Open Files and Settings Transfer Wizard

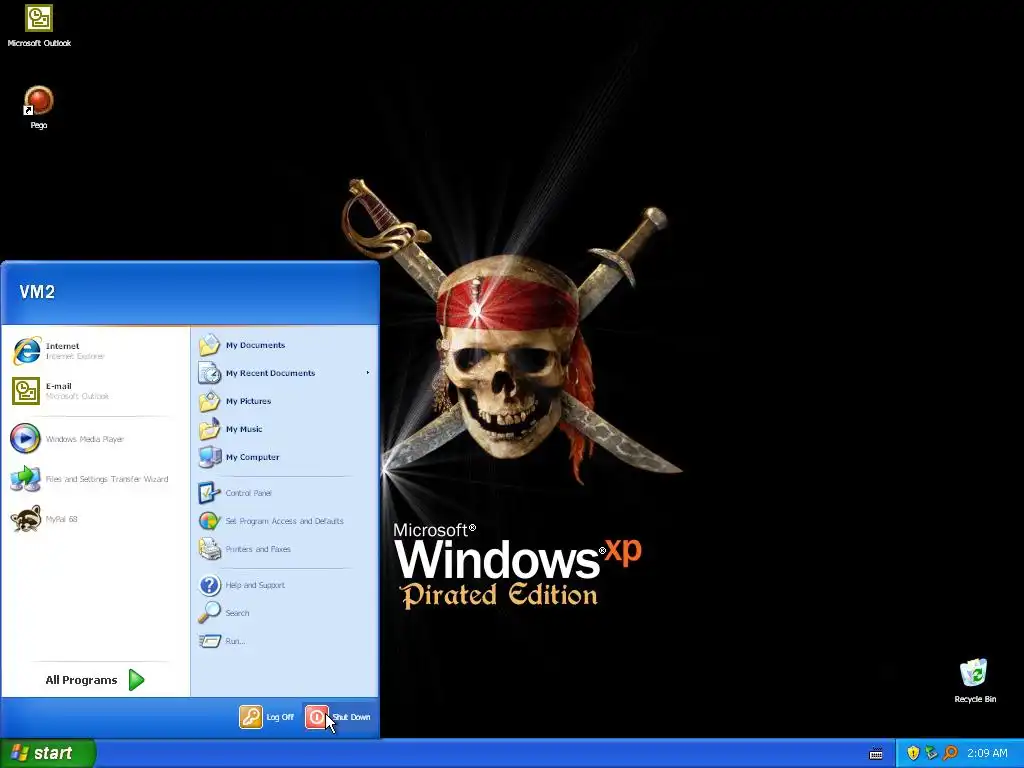click(95, 479)
